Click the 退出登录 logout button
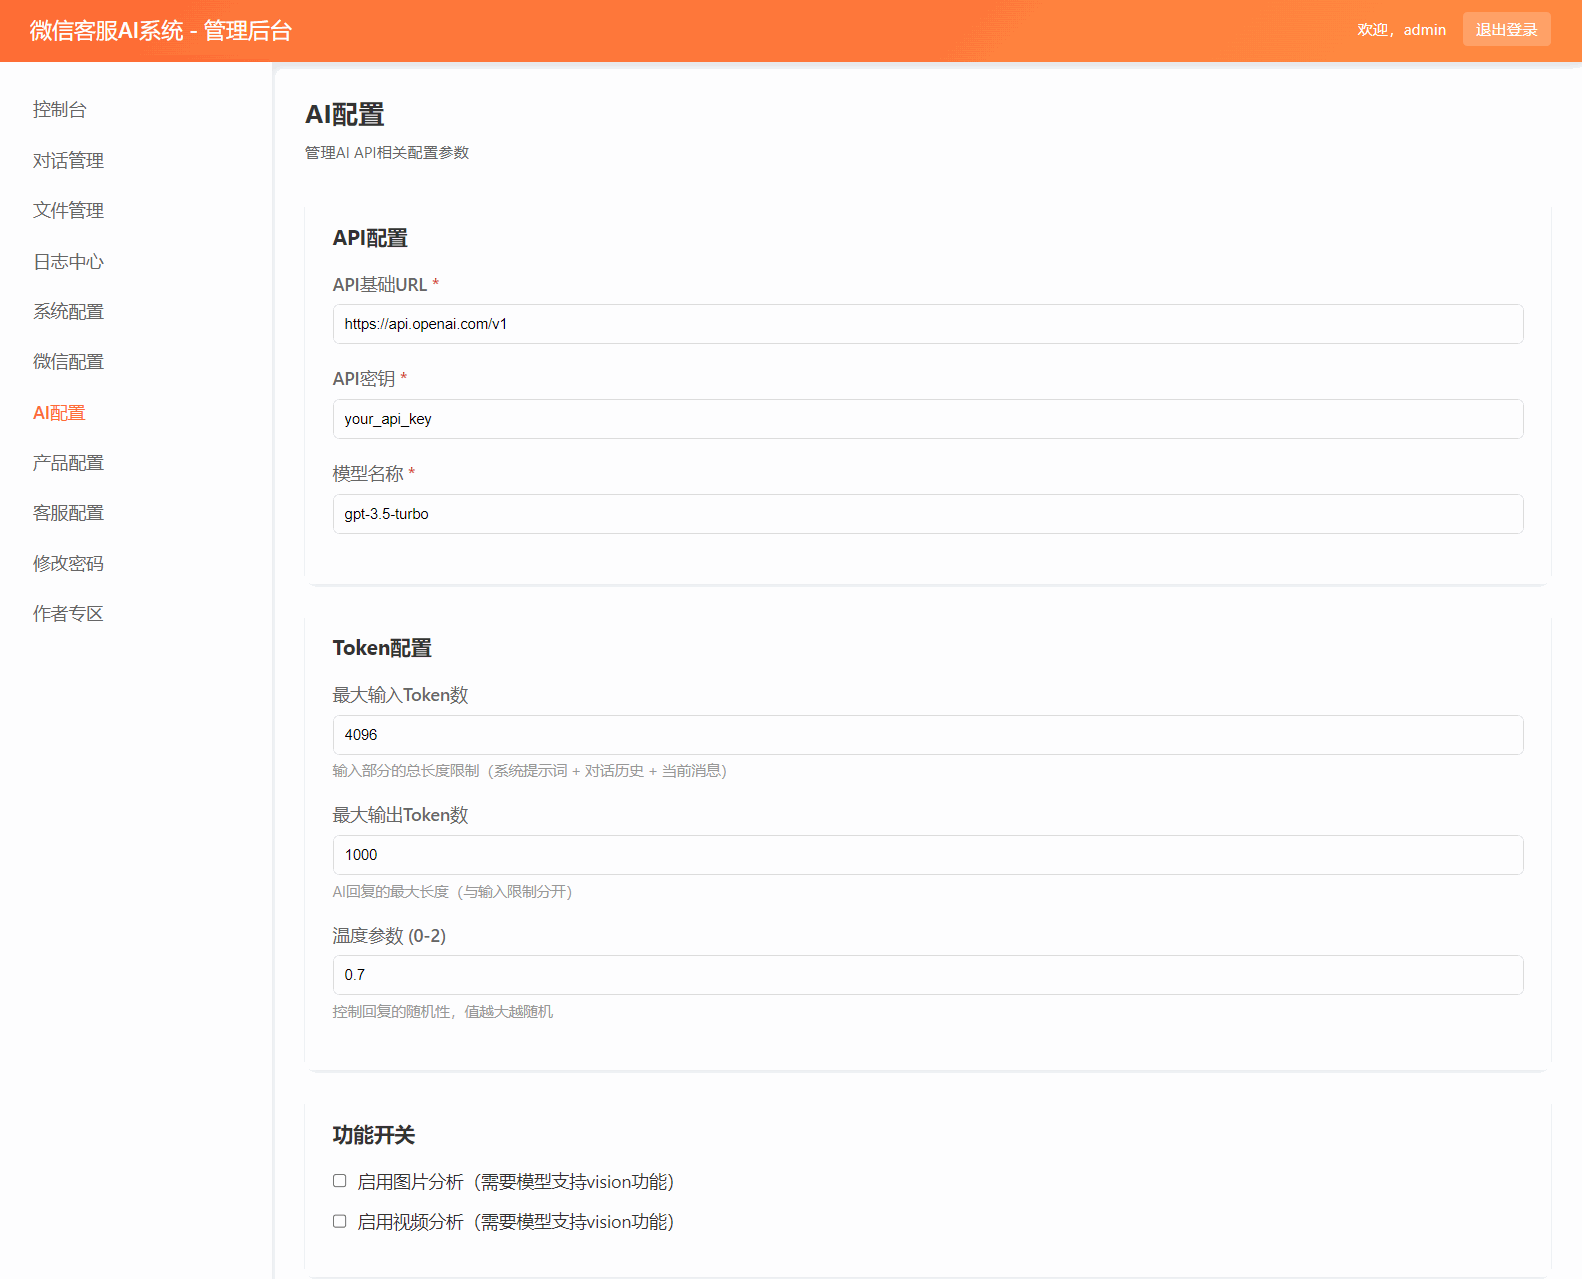 pyautogui.click(x=1506, y=30)
